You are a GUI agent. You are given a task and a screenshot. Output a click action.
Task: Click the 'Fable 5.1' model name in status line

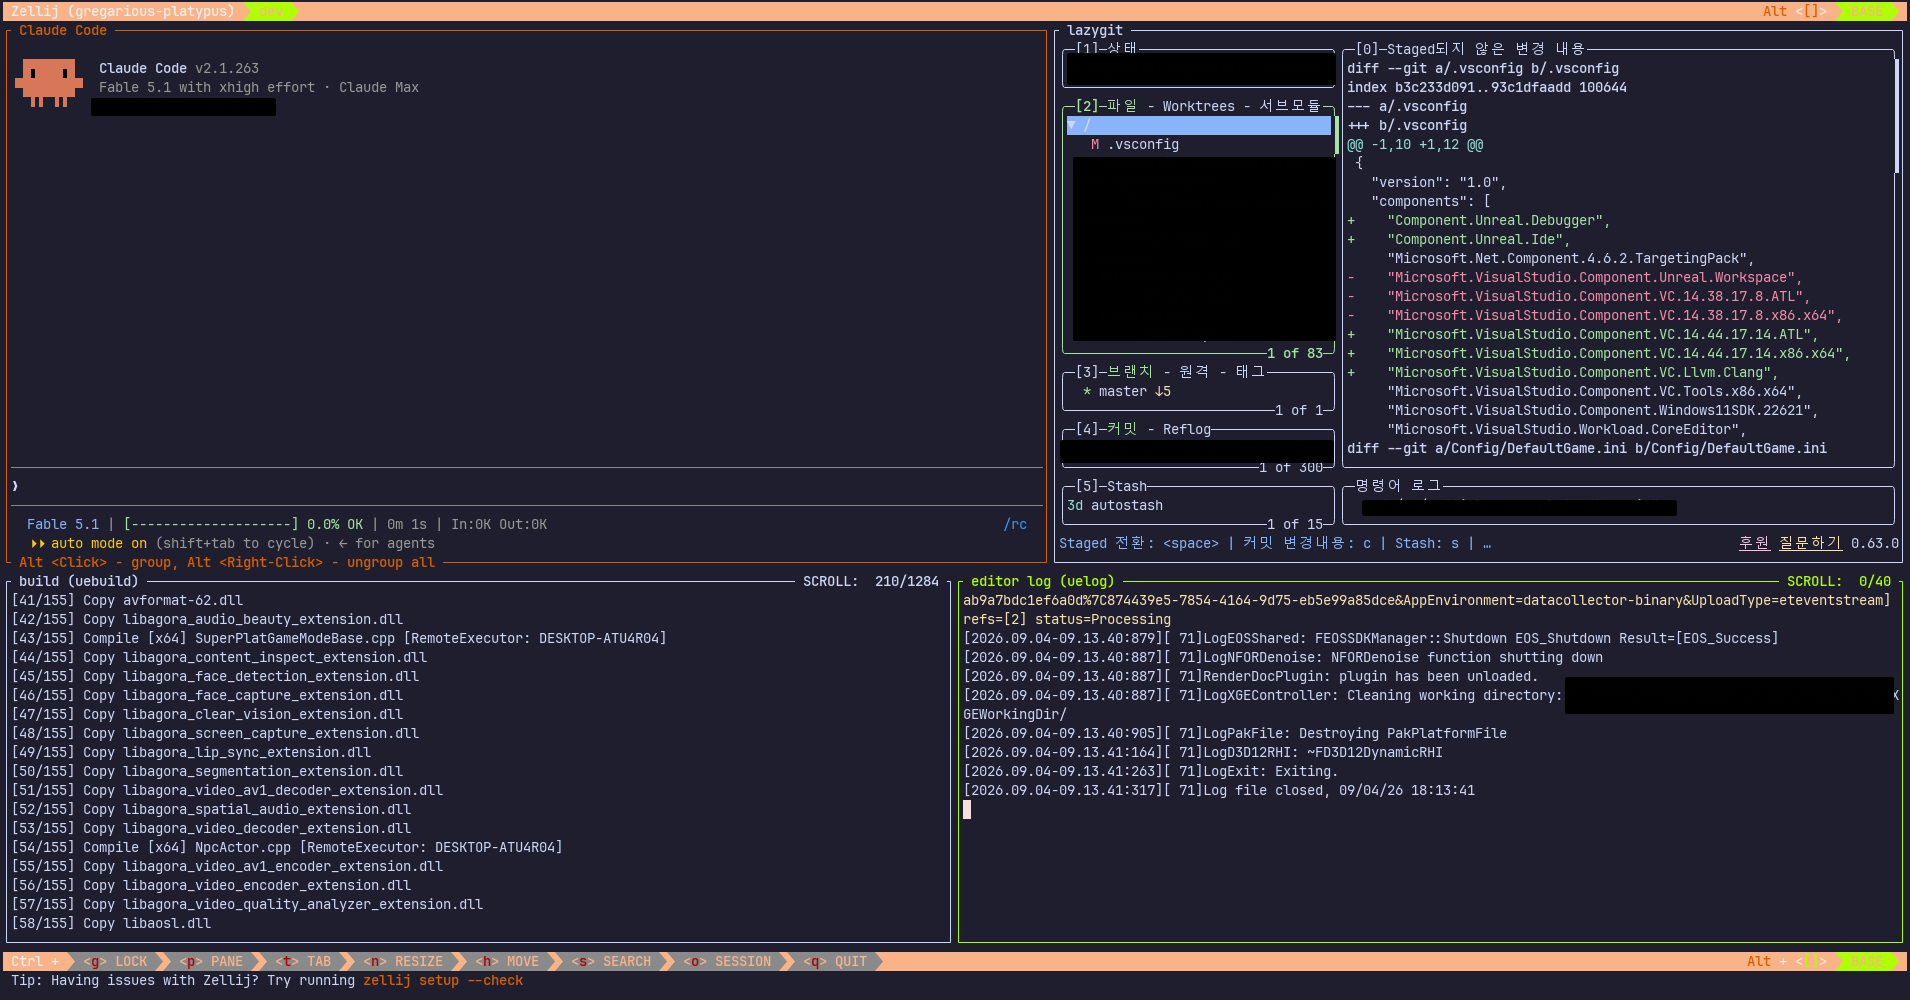tap(63, 525)
